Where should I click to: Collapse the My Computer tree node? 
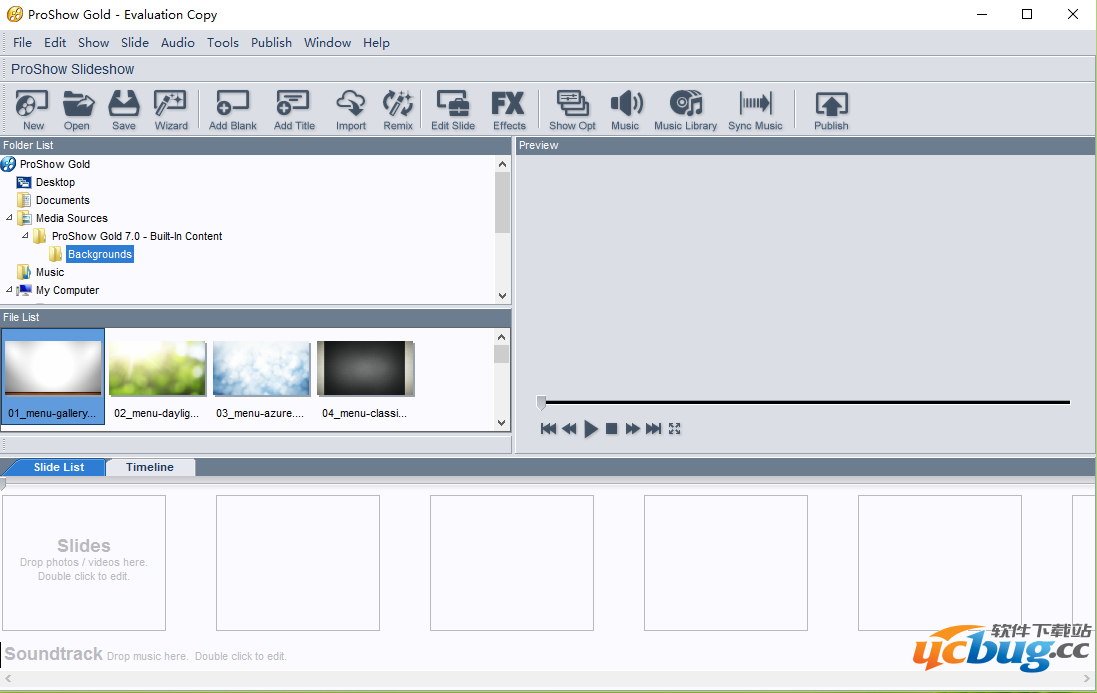(x=10, y=290)
